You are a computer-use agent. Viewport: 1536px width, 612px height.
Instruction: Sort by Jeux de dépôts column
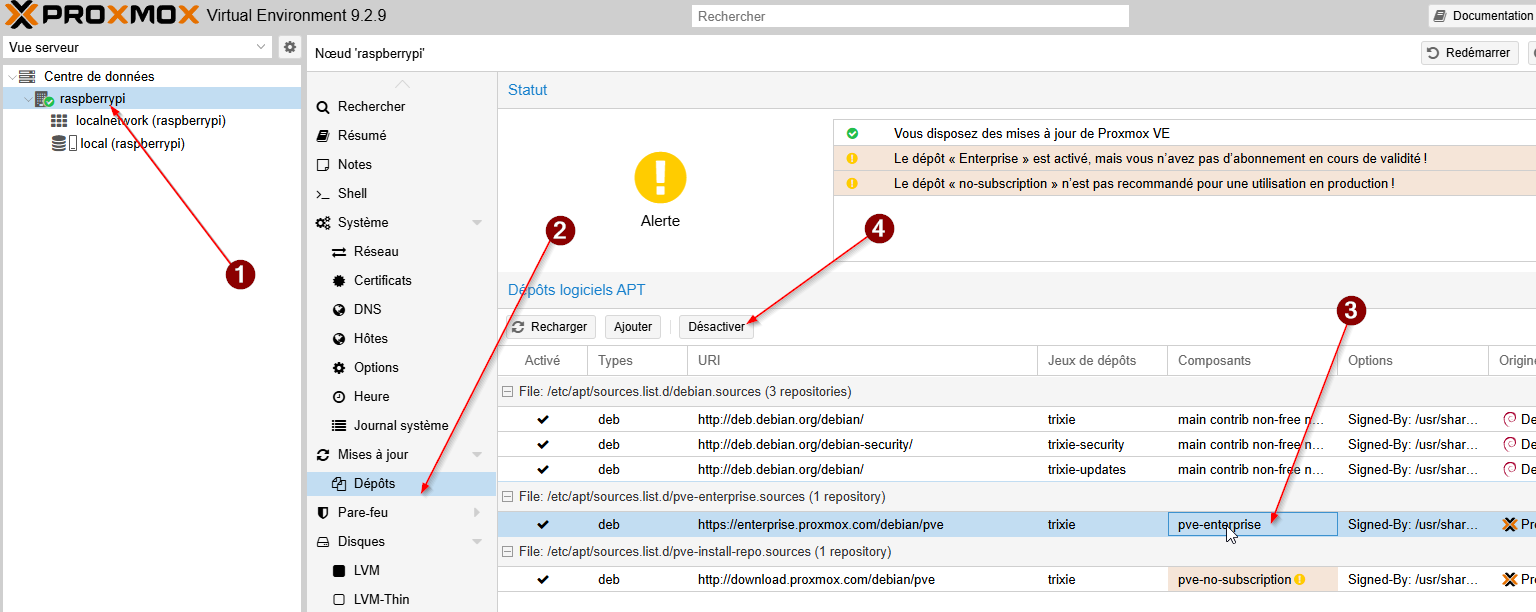[x=1102, y=360]
